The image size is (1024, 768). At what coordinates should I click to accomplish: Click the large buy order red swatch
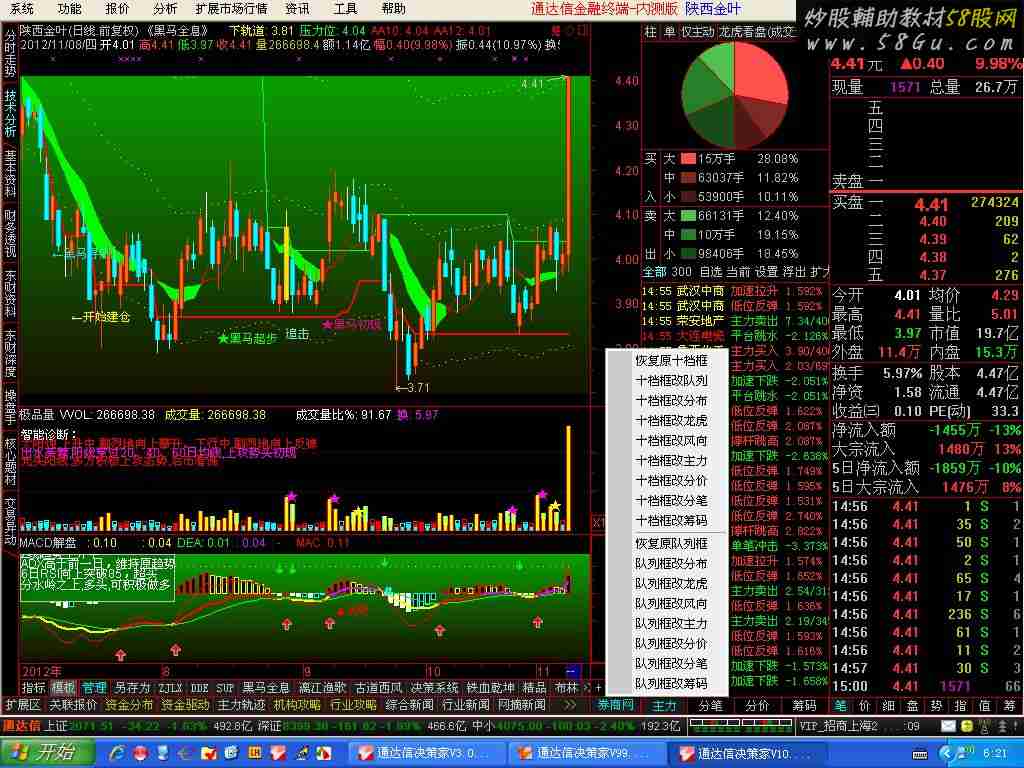click(688, 159)
